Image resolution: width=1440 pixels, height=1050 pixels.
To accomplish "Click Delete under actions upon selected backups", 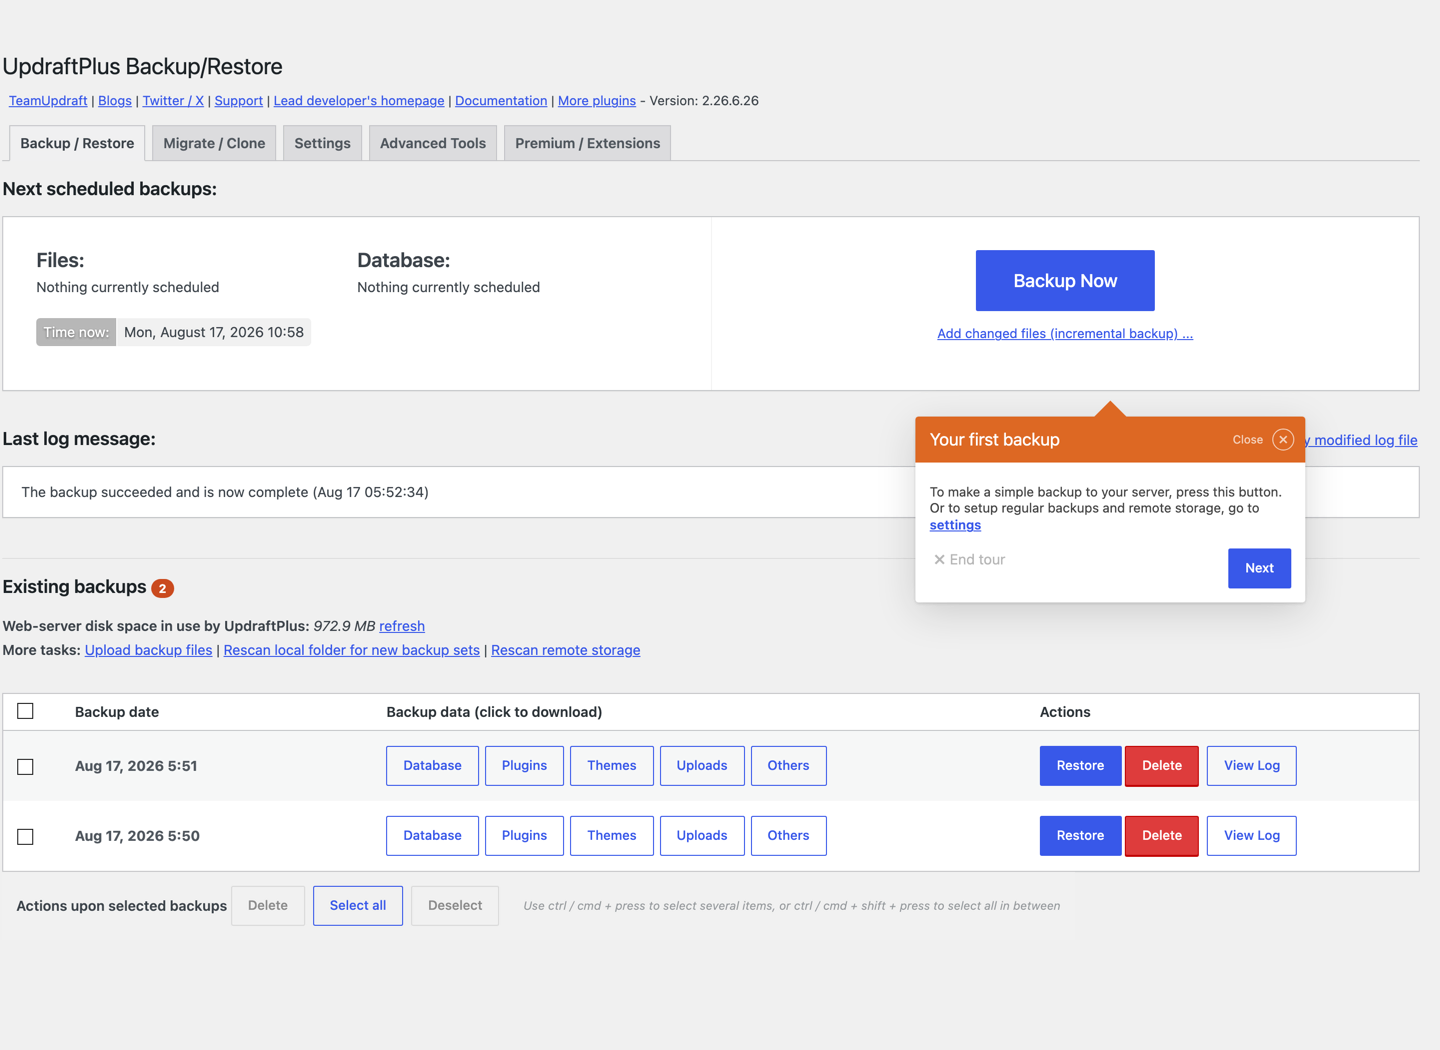I will click(268, 906).
